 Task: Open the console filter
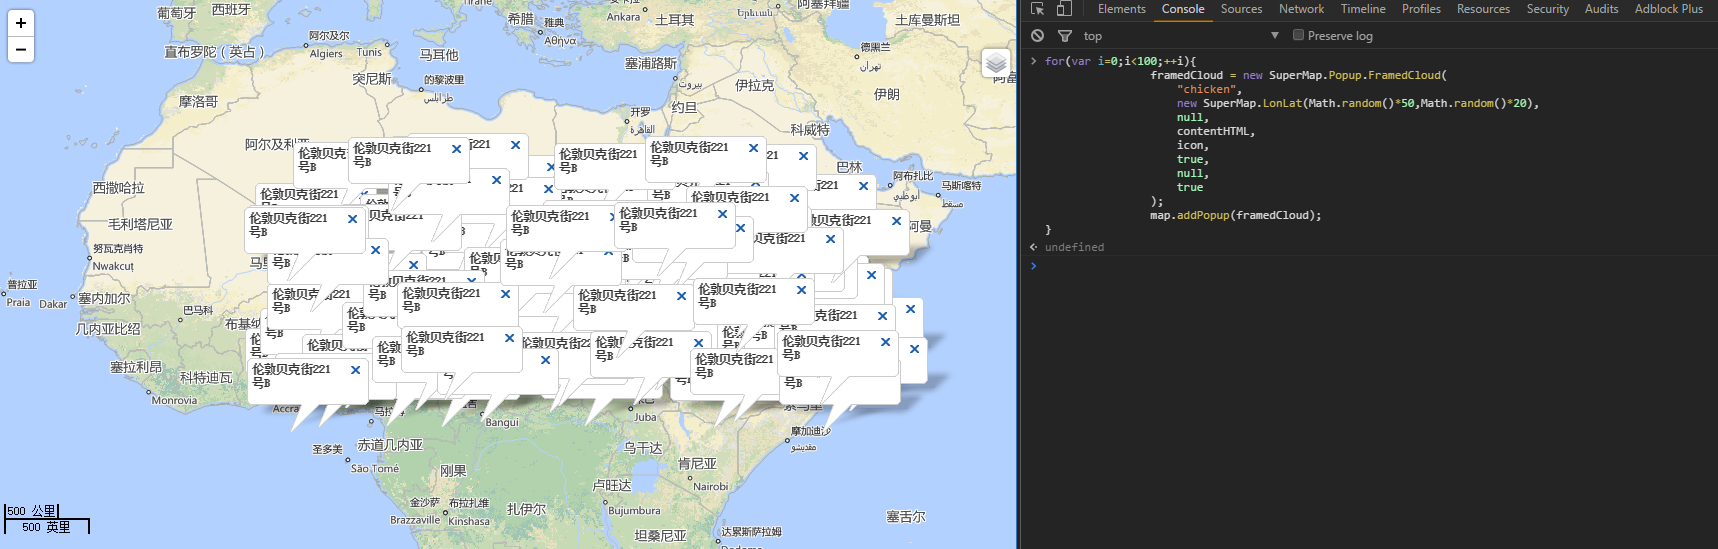click(1065, 36)
